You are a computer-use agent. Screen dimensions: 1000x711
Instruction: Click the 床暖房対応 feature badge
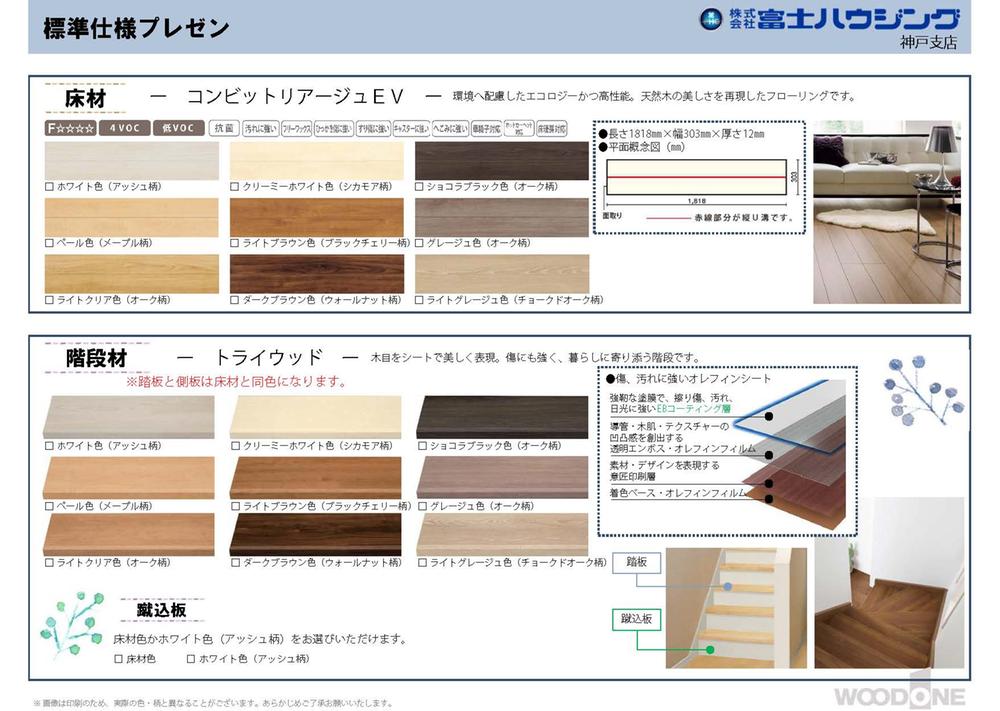pyautogui.click(x=552, y=129)
